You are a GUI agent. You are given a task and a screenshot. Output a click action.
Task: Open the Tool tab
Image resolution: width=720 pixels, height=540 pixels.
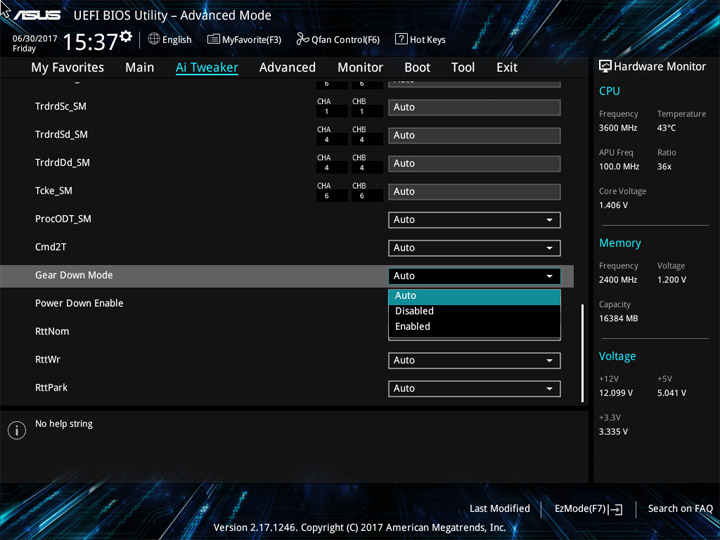[463, 68]
